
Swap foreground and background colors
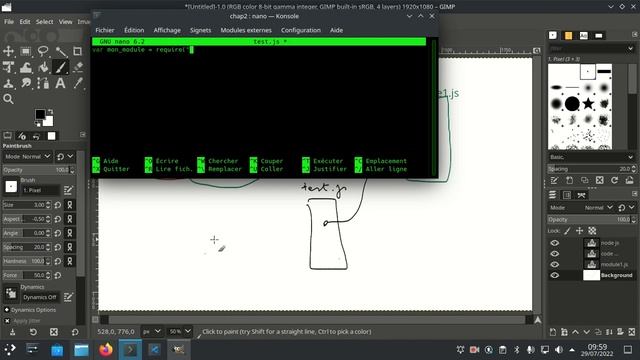coord(50,111)
